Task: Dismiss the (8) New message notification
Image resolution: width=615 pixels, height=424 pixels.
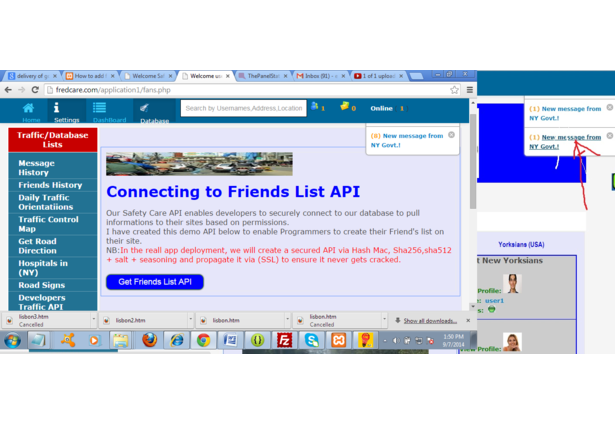Action: (x=451, y=135)
